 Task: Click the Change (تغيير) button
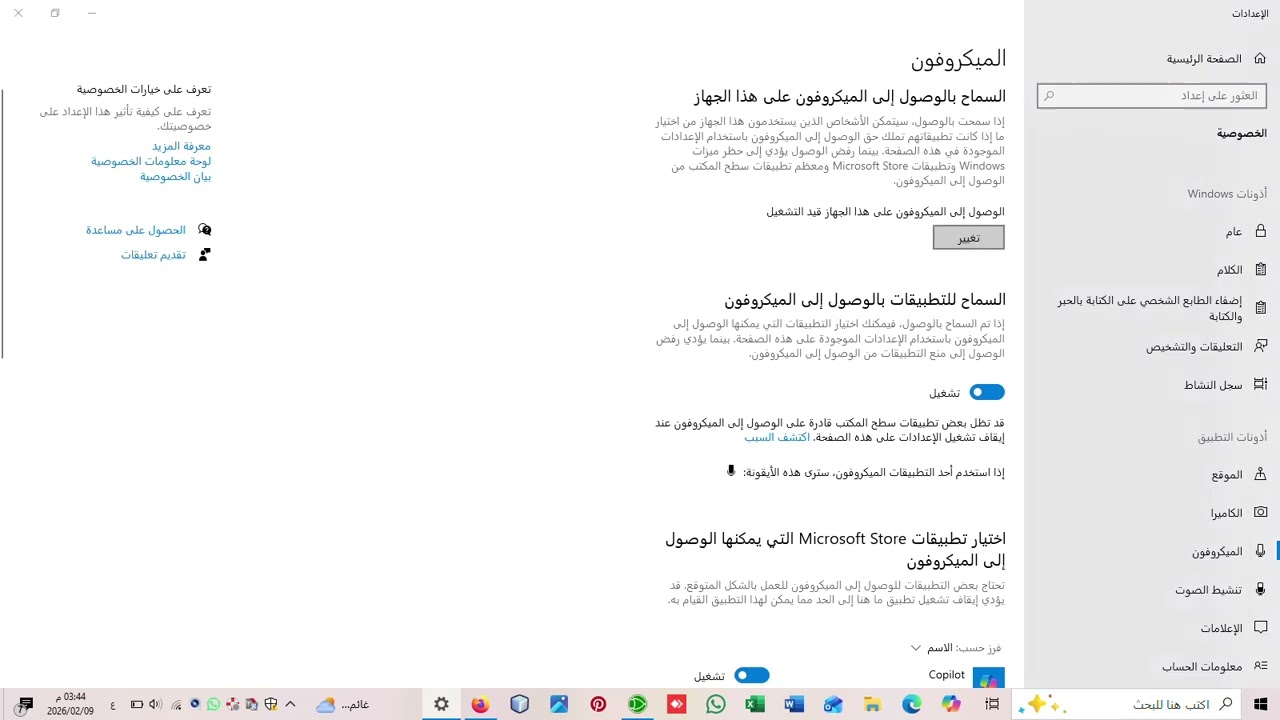pyautogui.click(x=968, y=237)
